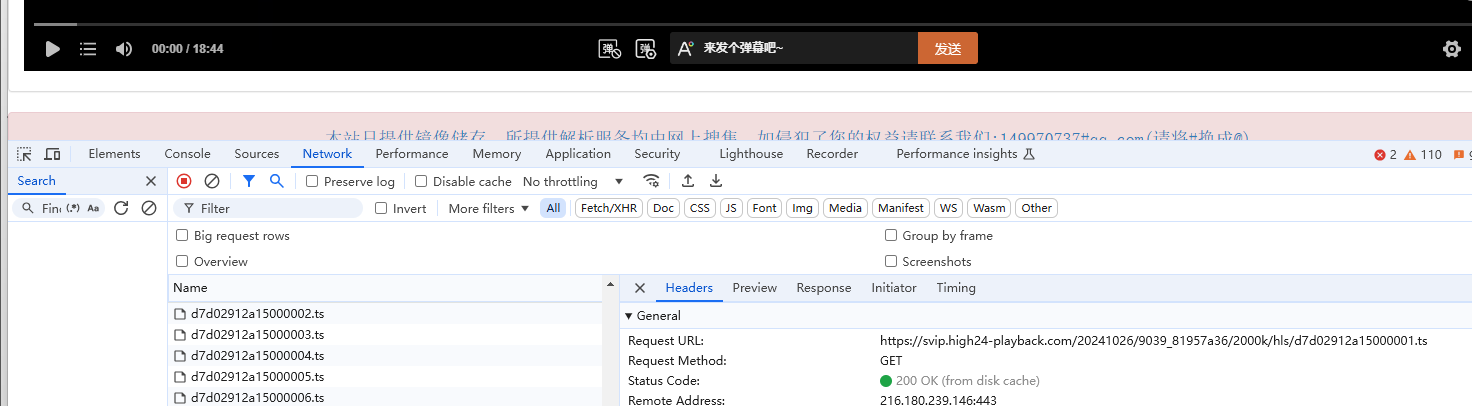Expand the More filters dropdown

pyautogui.click(x=488, y=208)
